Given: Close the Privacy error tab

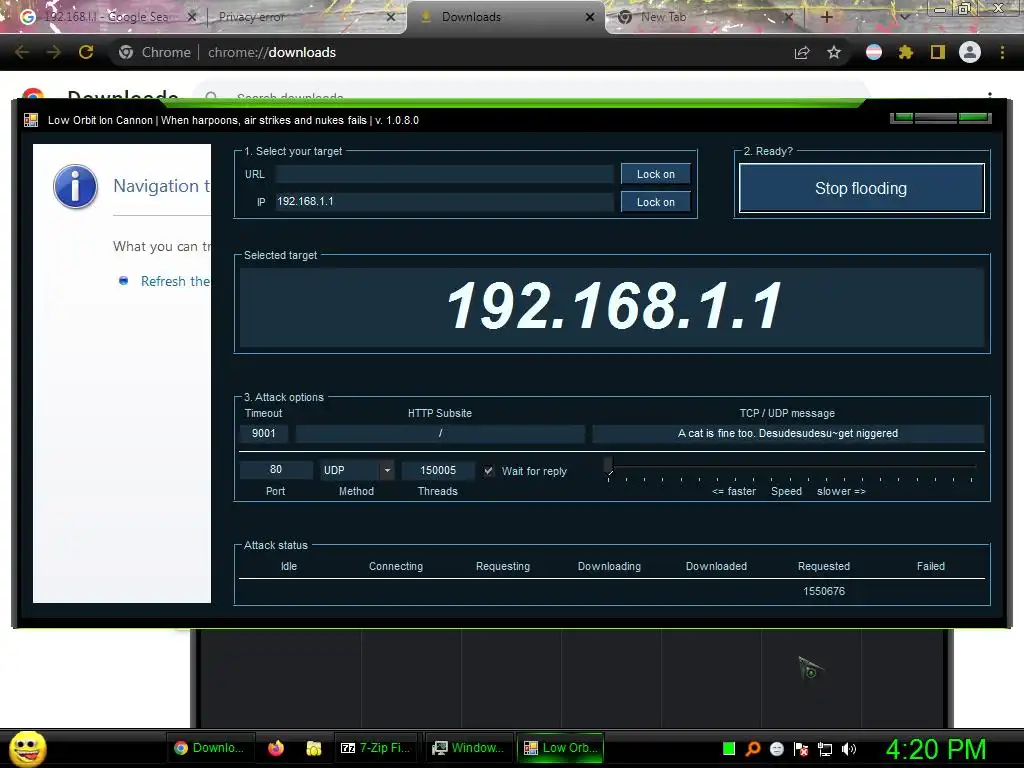Looking at the screenshot, I should [391, 17].
